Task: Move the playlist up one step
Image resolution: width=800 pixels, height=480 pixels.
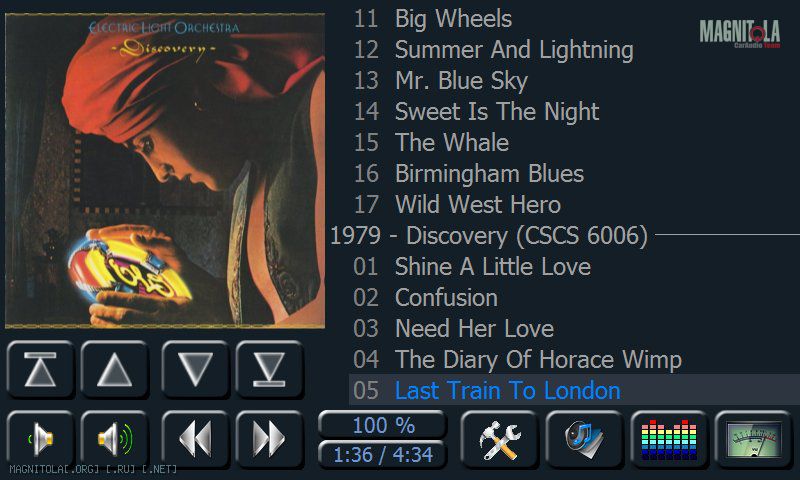Action: click(115, 369)
